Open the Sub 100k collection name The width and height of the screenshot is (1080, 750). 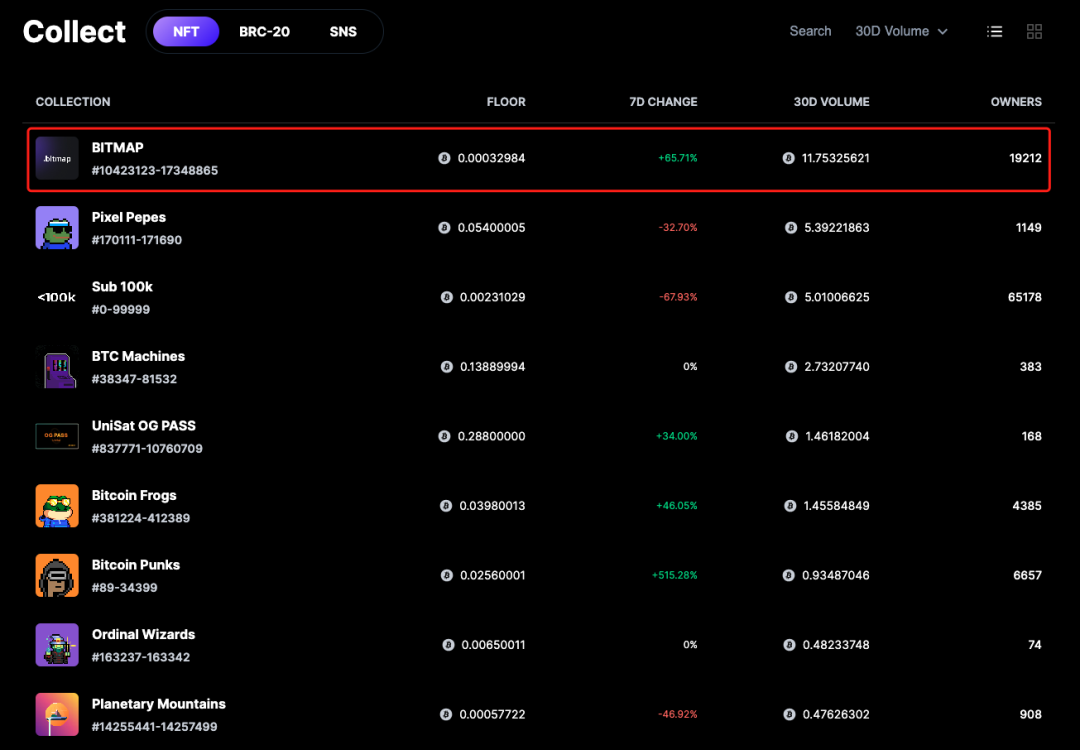click(122, 287)
